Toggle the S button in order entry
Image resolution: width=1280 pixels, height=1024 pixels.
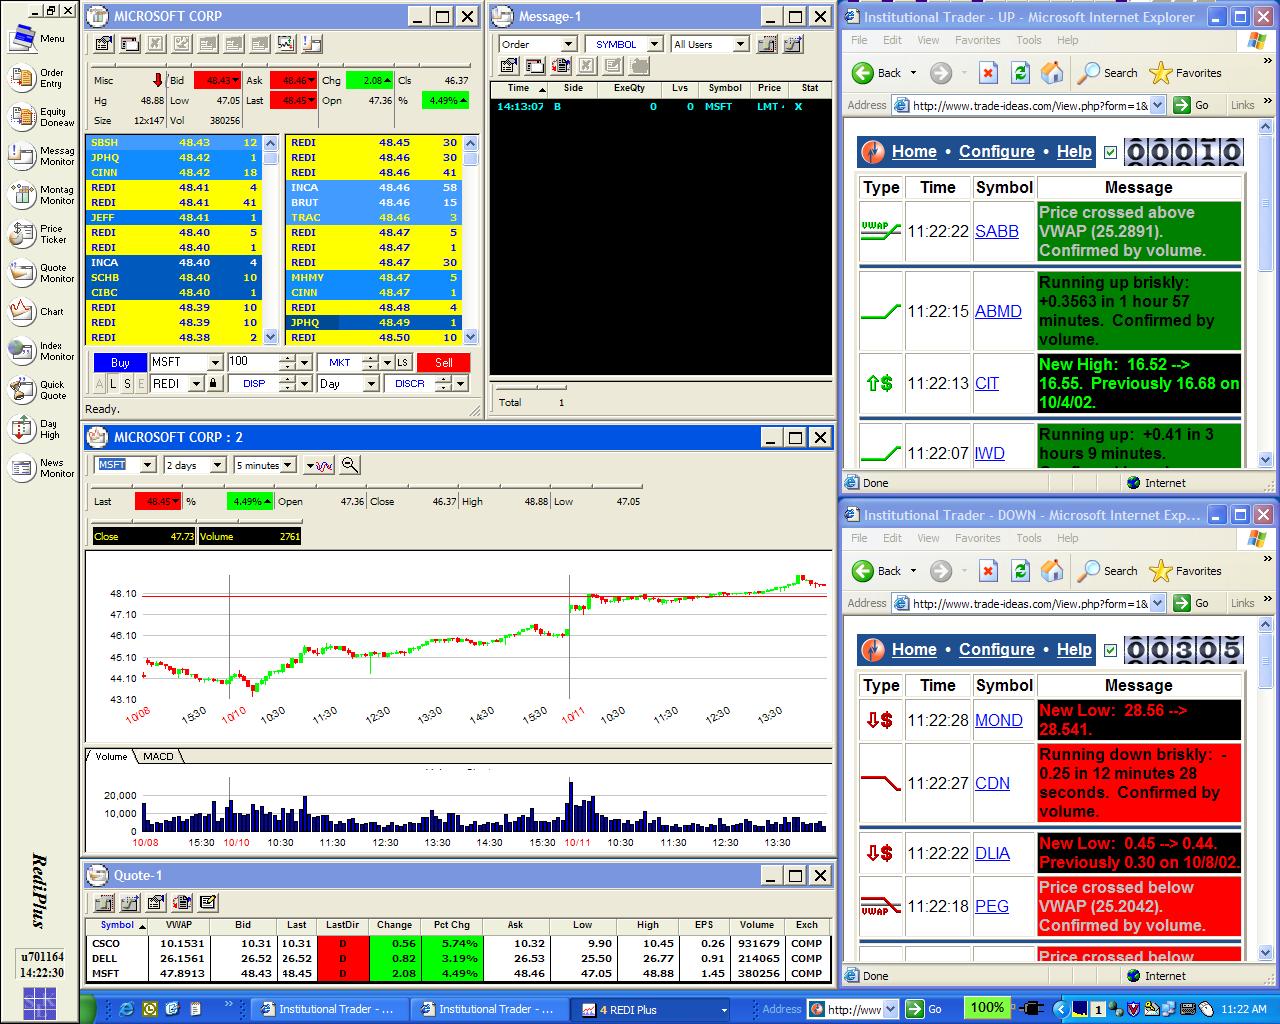point(127,384)
